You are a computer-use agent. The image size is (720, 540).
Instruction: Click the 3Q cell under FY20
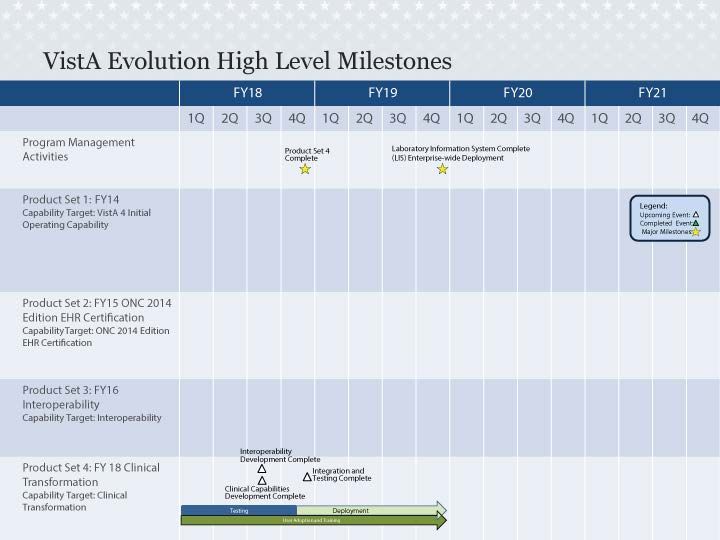(x=532, y=118)
